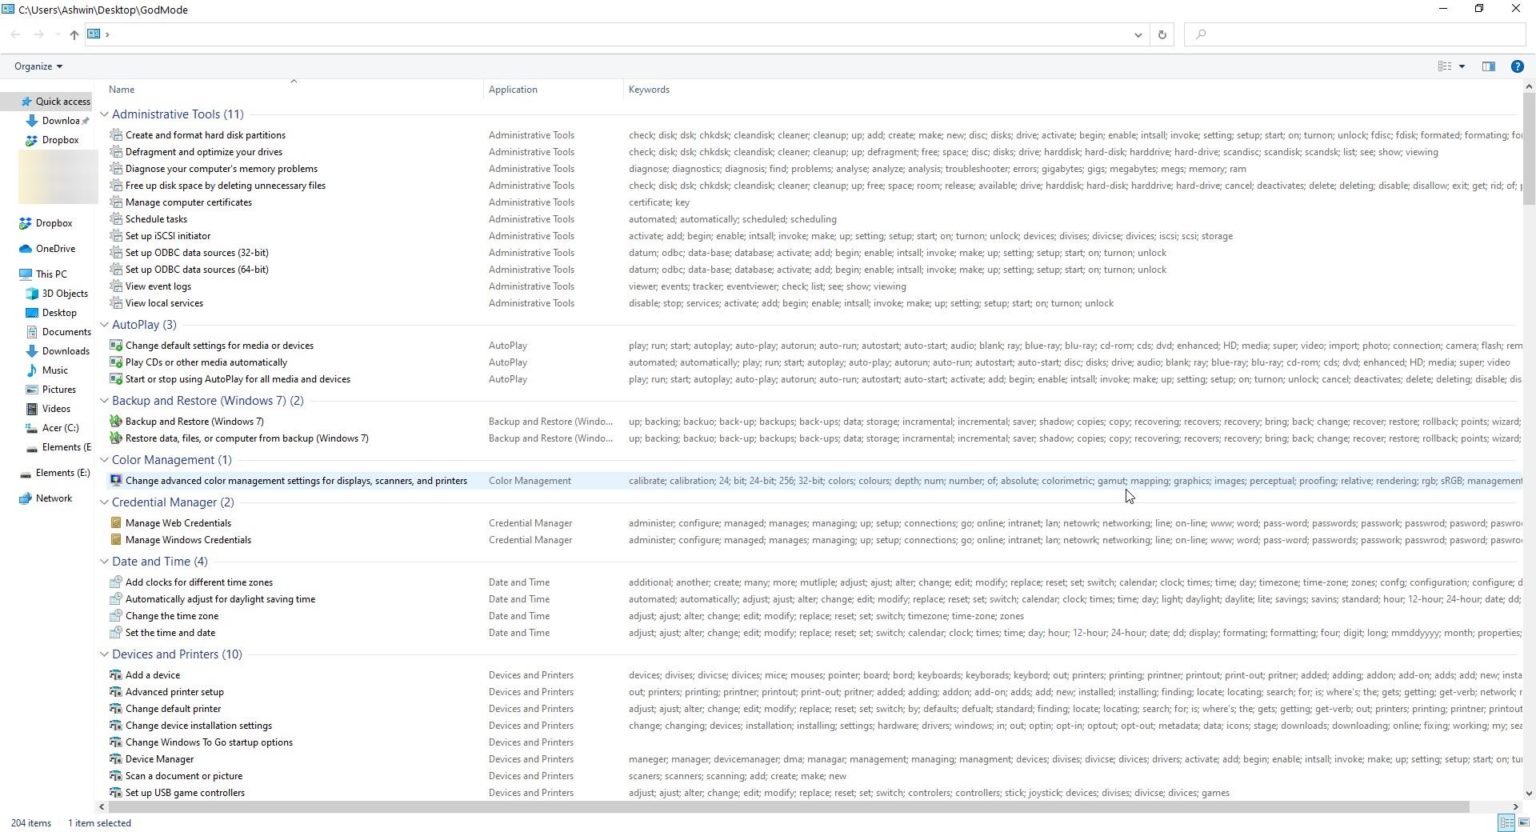
Task: Click the refresh icon in address bar
Action: [x=1162, y=34]
